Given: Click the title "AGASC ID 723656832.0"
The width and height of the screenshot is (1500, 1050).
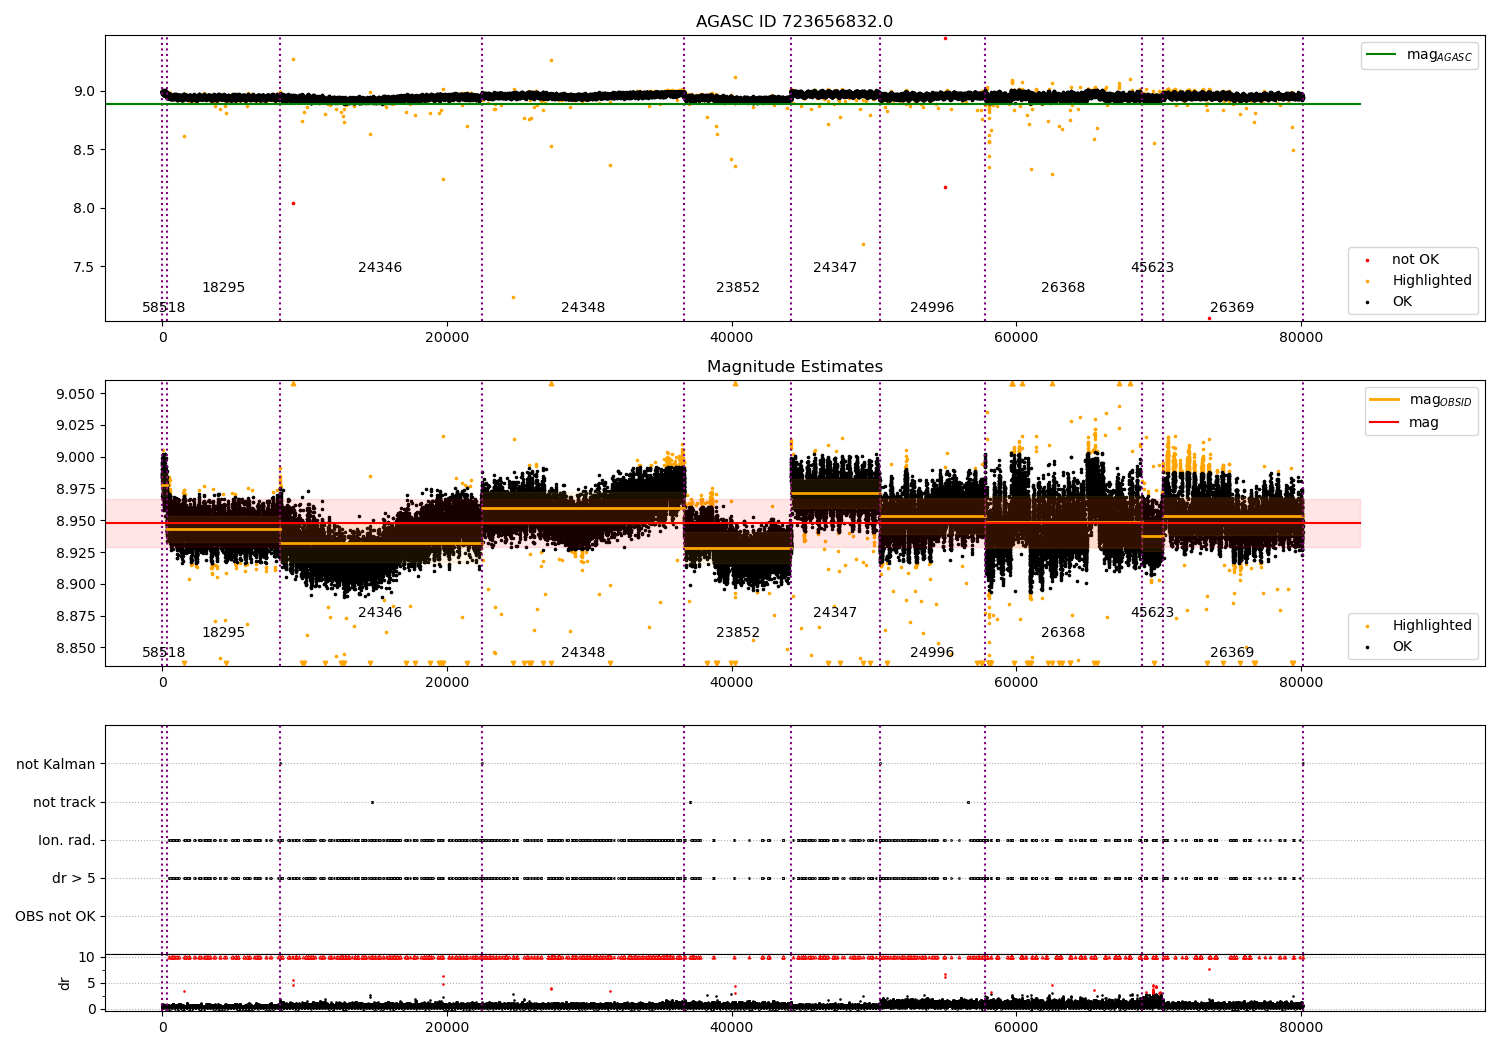Looking at the screenshot, I should click(x=794, y=22).
